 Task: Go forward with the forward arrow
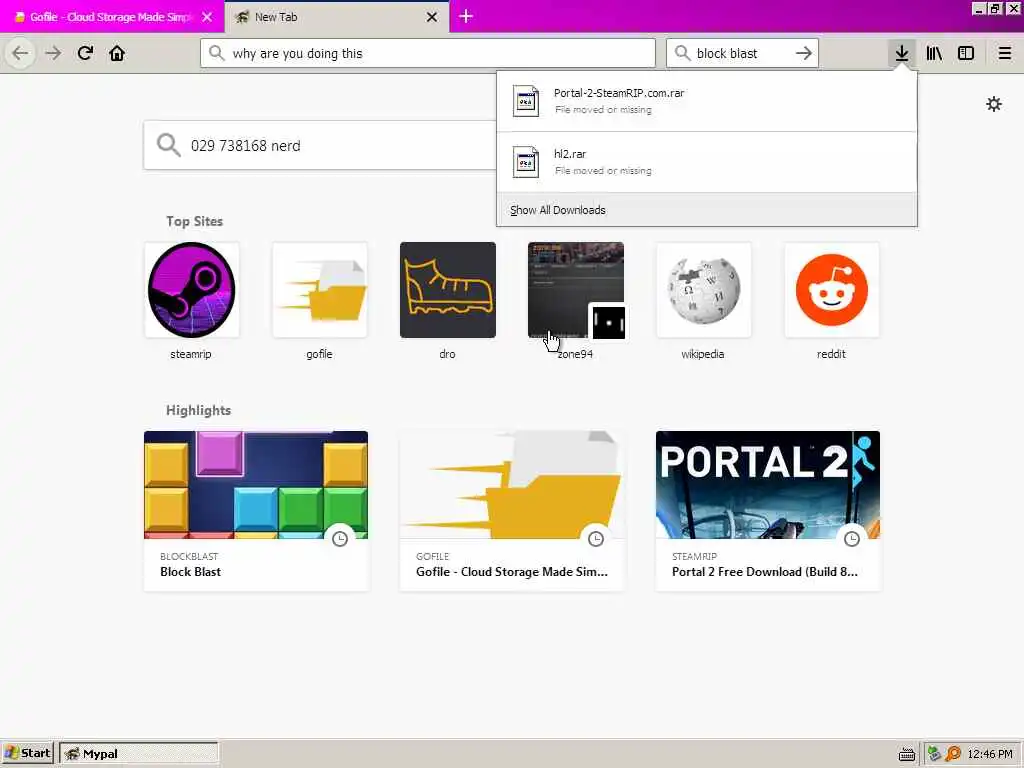pos(53,53)
